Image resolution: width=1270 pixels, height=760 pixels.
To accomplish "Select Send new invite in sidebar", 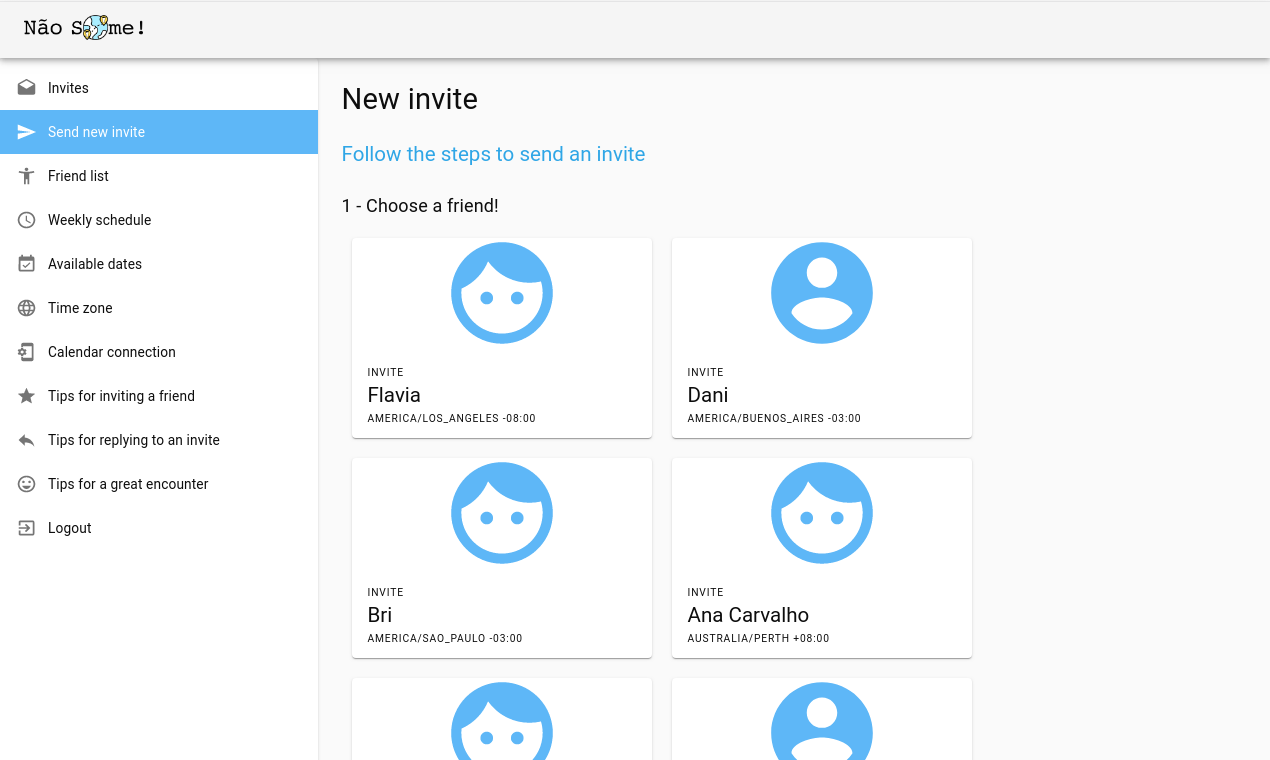I will click(159, 132).
